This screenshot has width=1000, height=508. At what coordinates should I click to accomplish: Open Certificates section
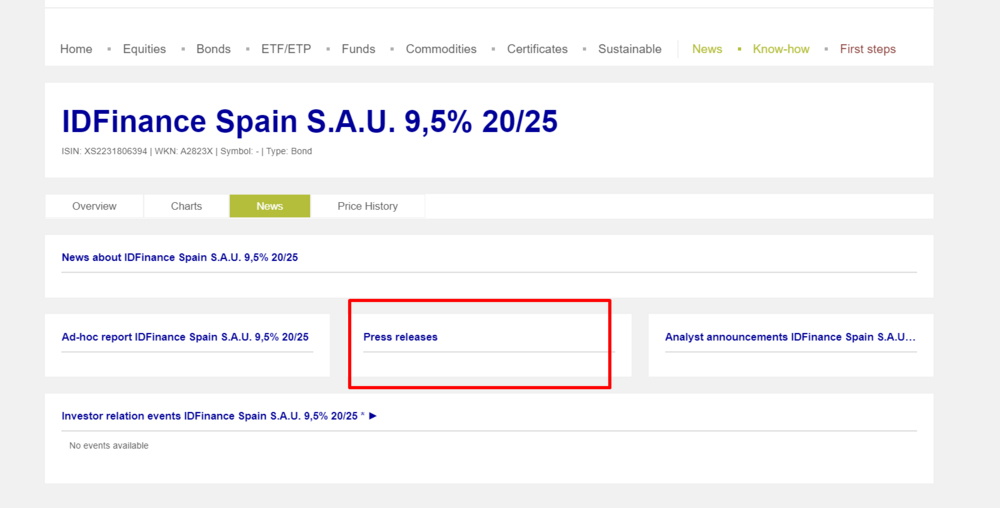tap(537, 49)
